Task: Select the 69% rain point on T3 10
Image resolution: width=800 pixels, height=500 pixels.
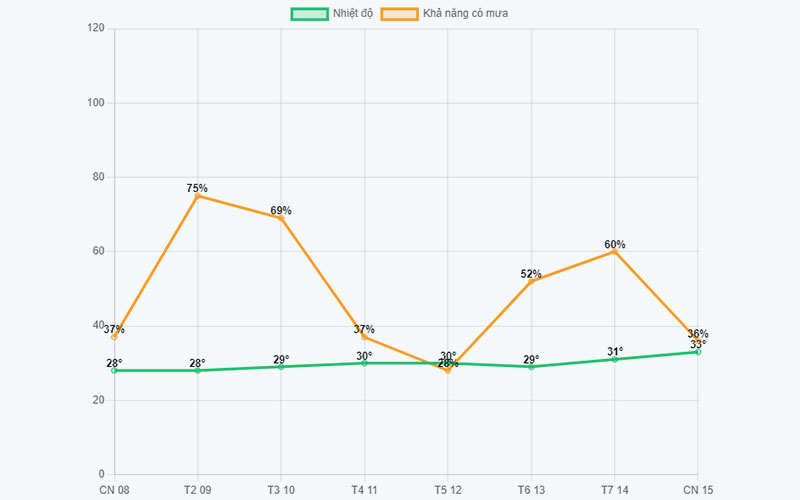Action: [x=281, y=218]
